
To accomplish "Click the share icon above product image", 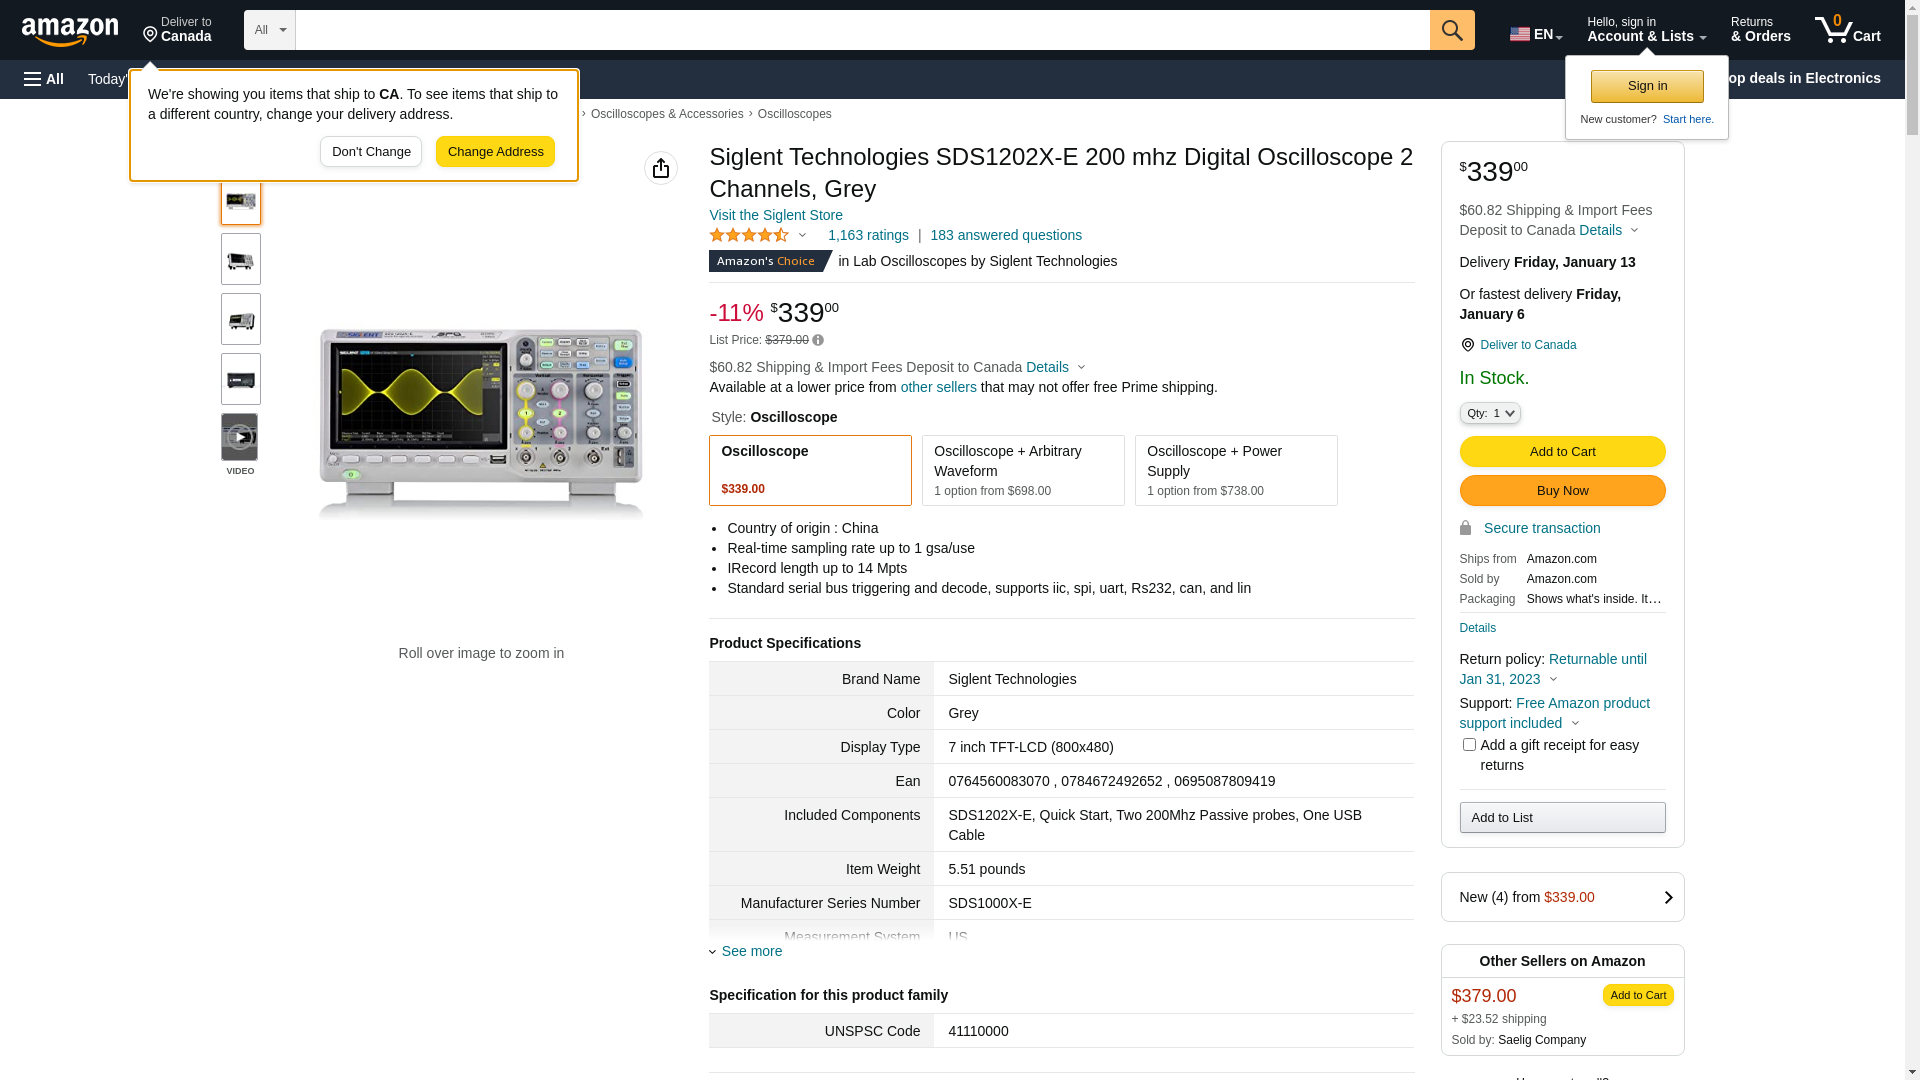I will 660,168.
